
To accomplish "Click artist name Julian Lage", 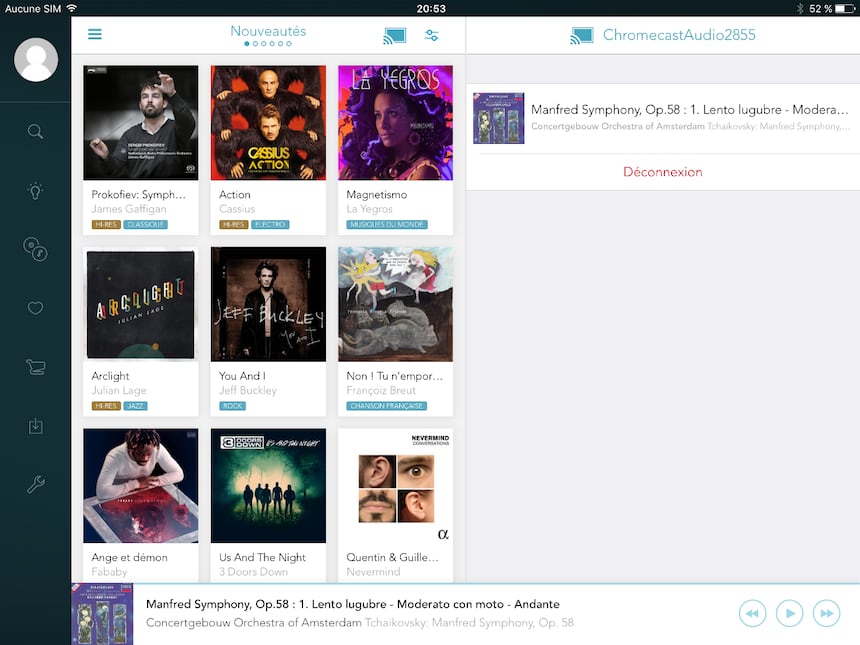I will point(119,391).
